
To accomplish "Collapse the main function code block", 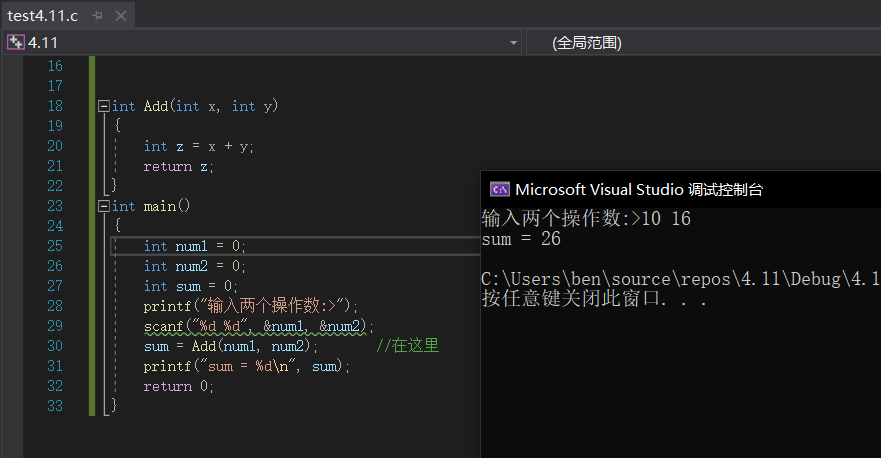I will (103, 206).
